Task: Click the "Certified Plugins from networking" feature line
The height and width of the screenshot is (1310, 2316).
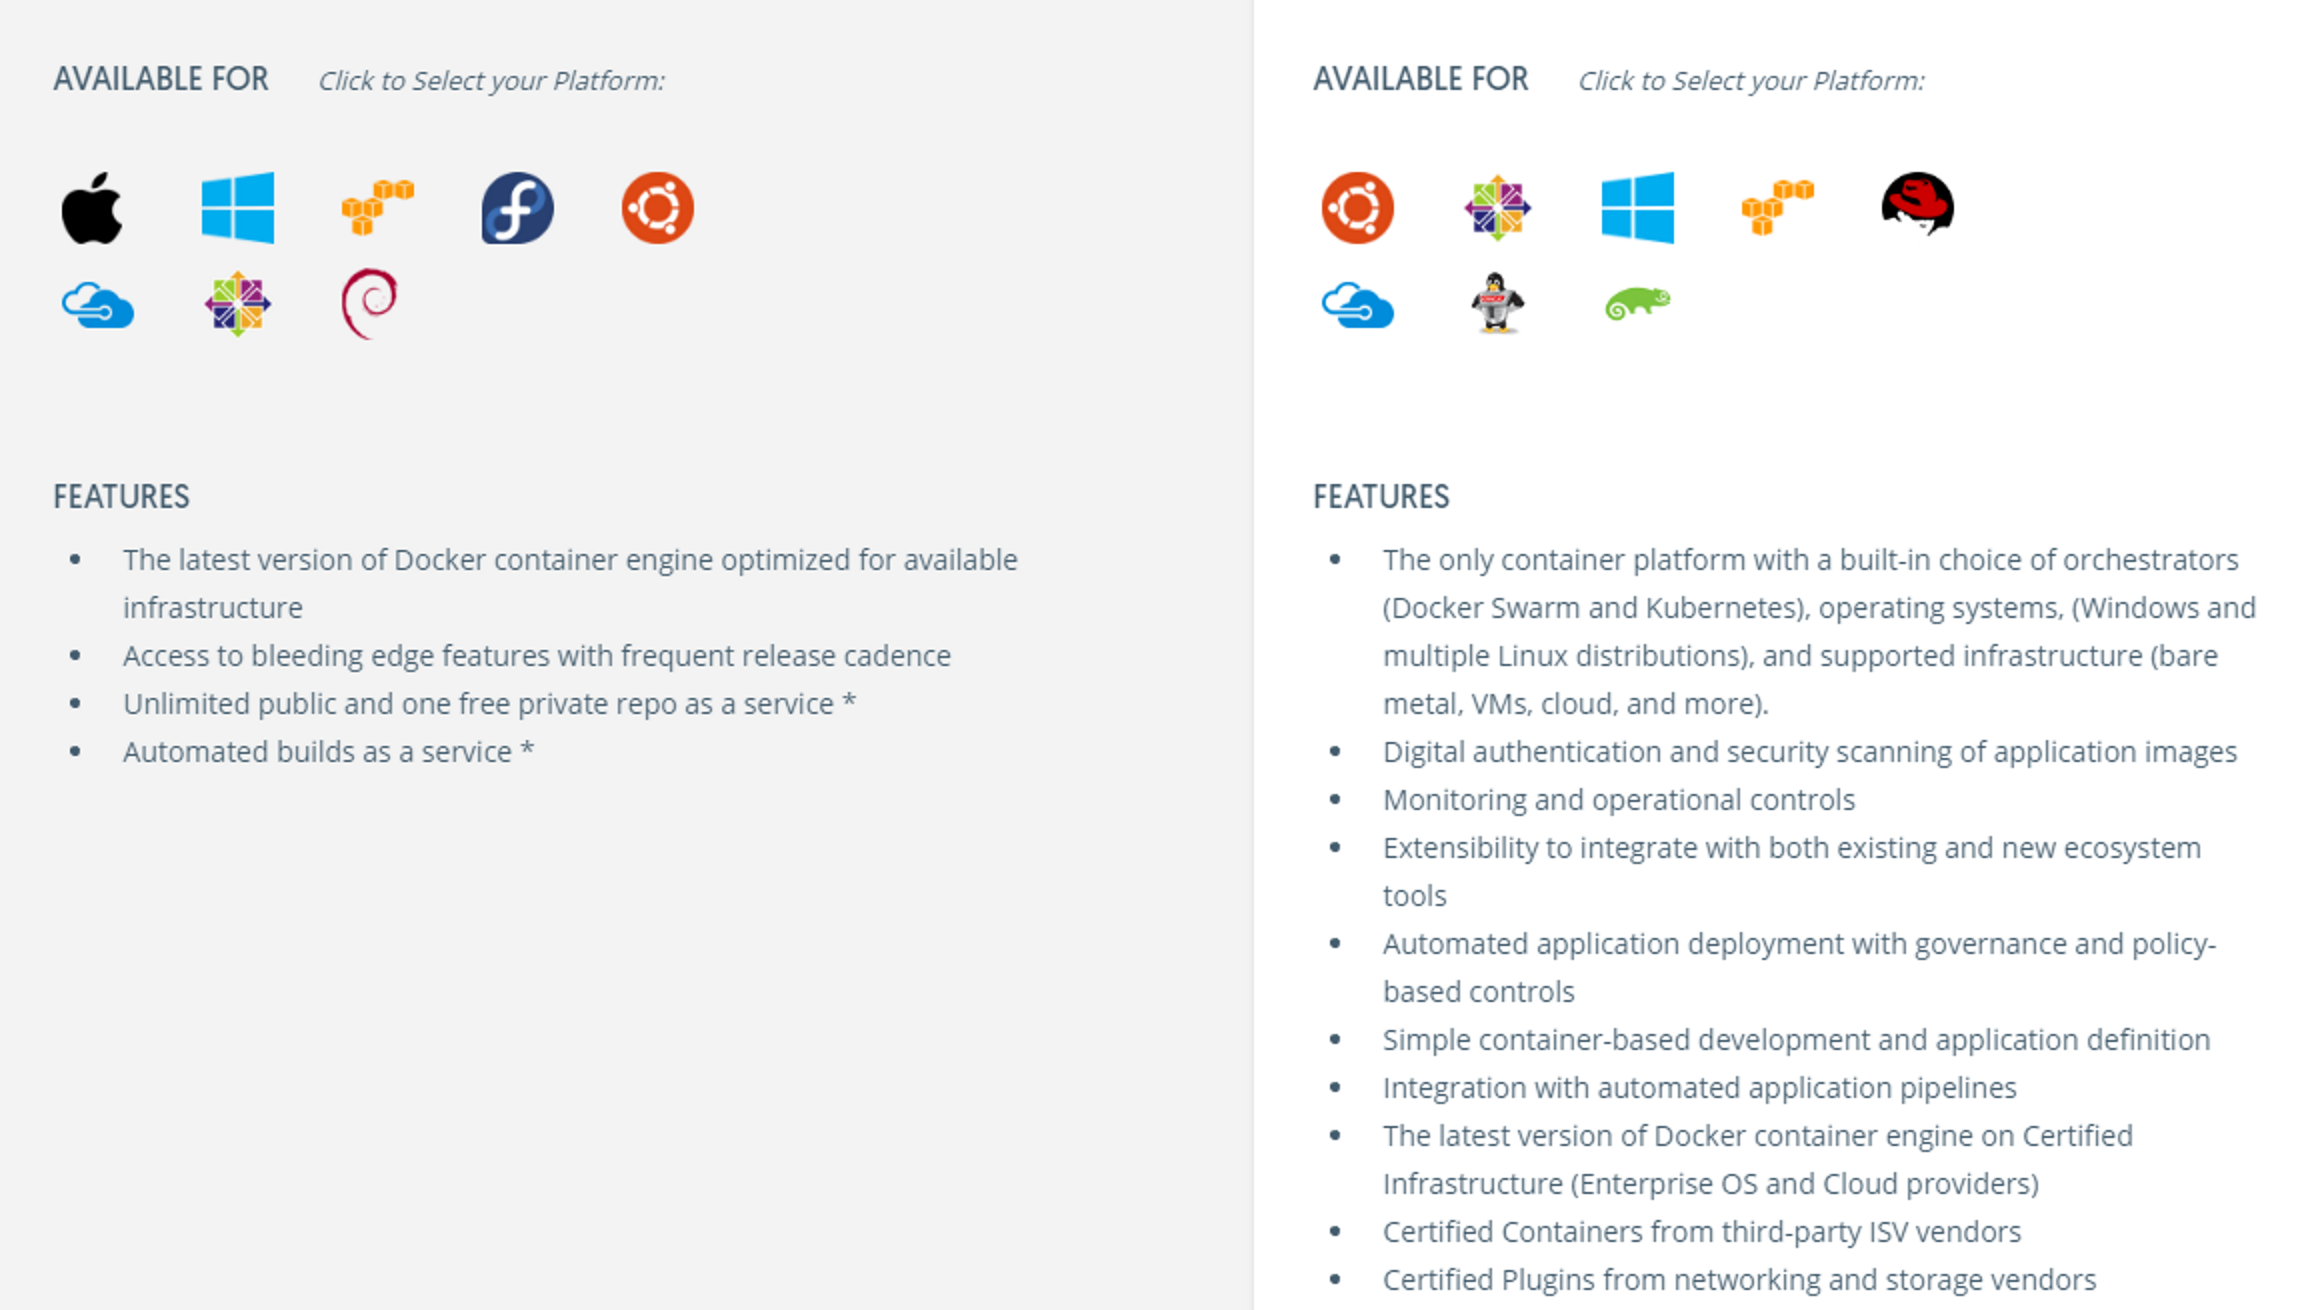Action: (x=1739, y=1280)
